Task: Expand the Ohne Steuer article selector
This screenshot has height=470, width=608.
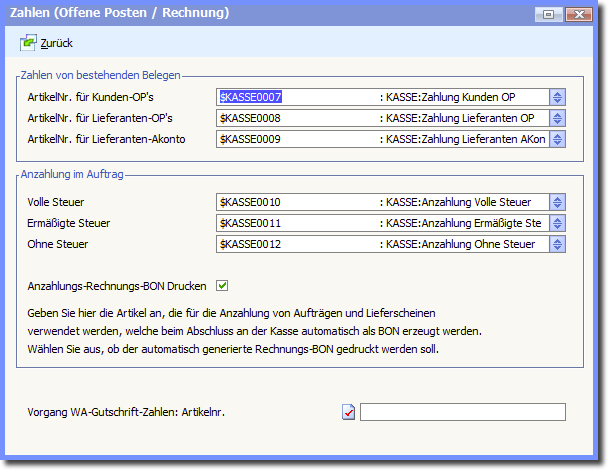Action: 558,244
